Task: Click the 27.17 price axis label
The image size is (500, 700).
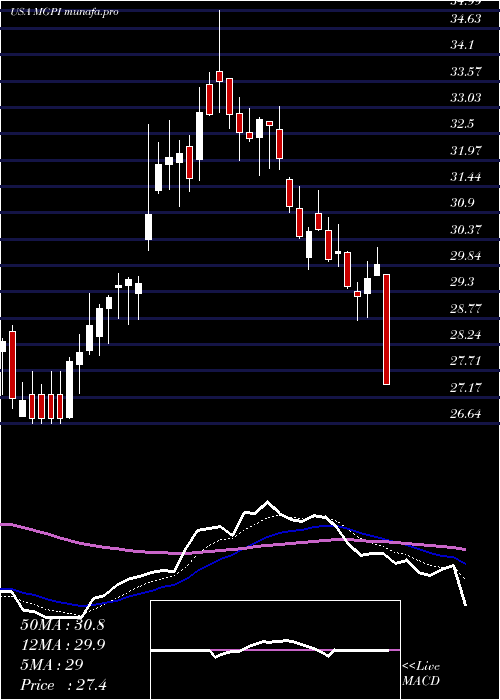Action: click(x=466, y=387)
